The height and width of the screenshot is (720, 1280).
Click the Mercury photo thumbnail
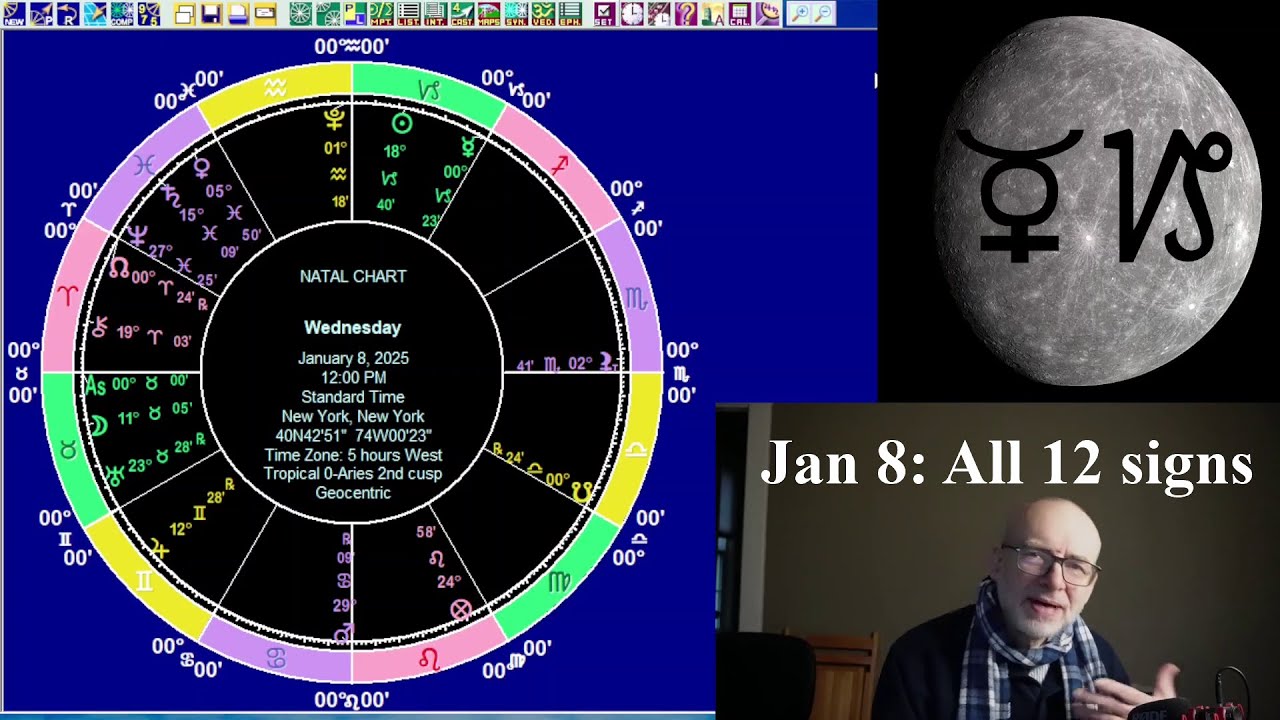(x=1097, y=200)
